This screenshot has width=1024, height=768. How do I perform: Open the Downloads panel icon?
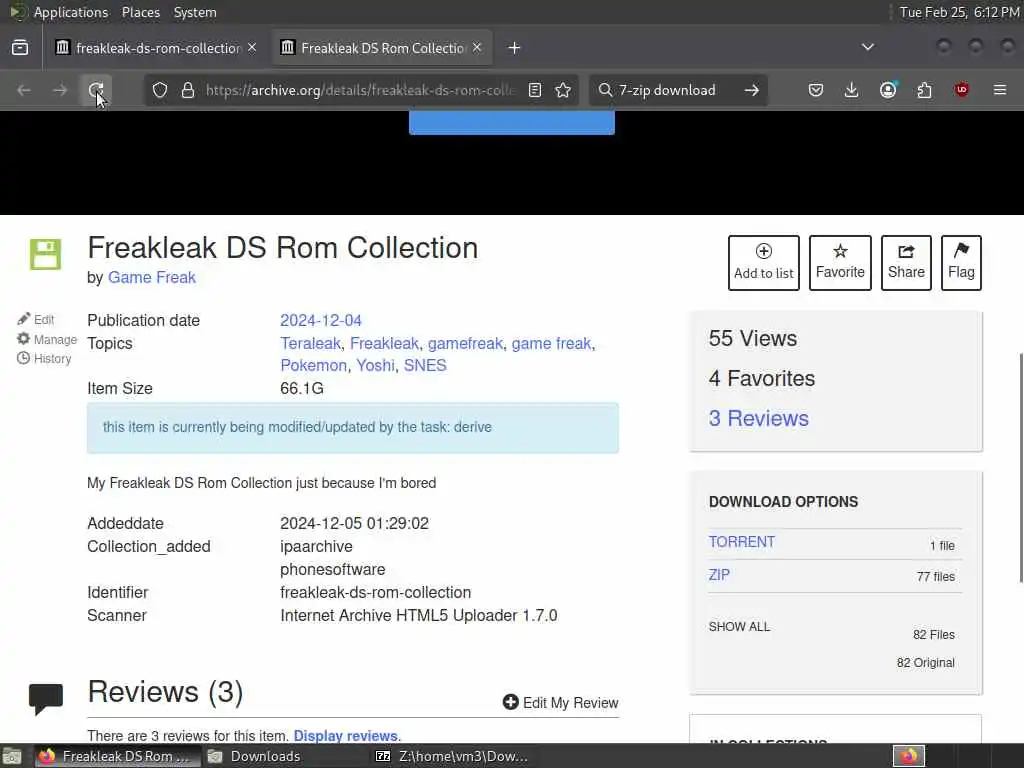(x=852, y=90)
